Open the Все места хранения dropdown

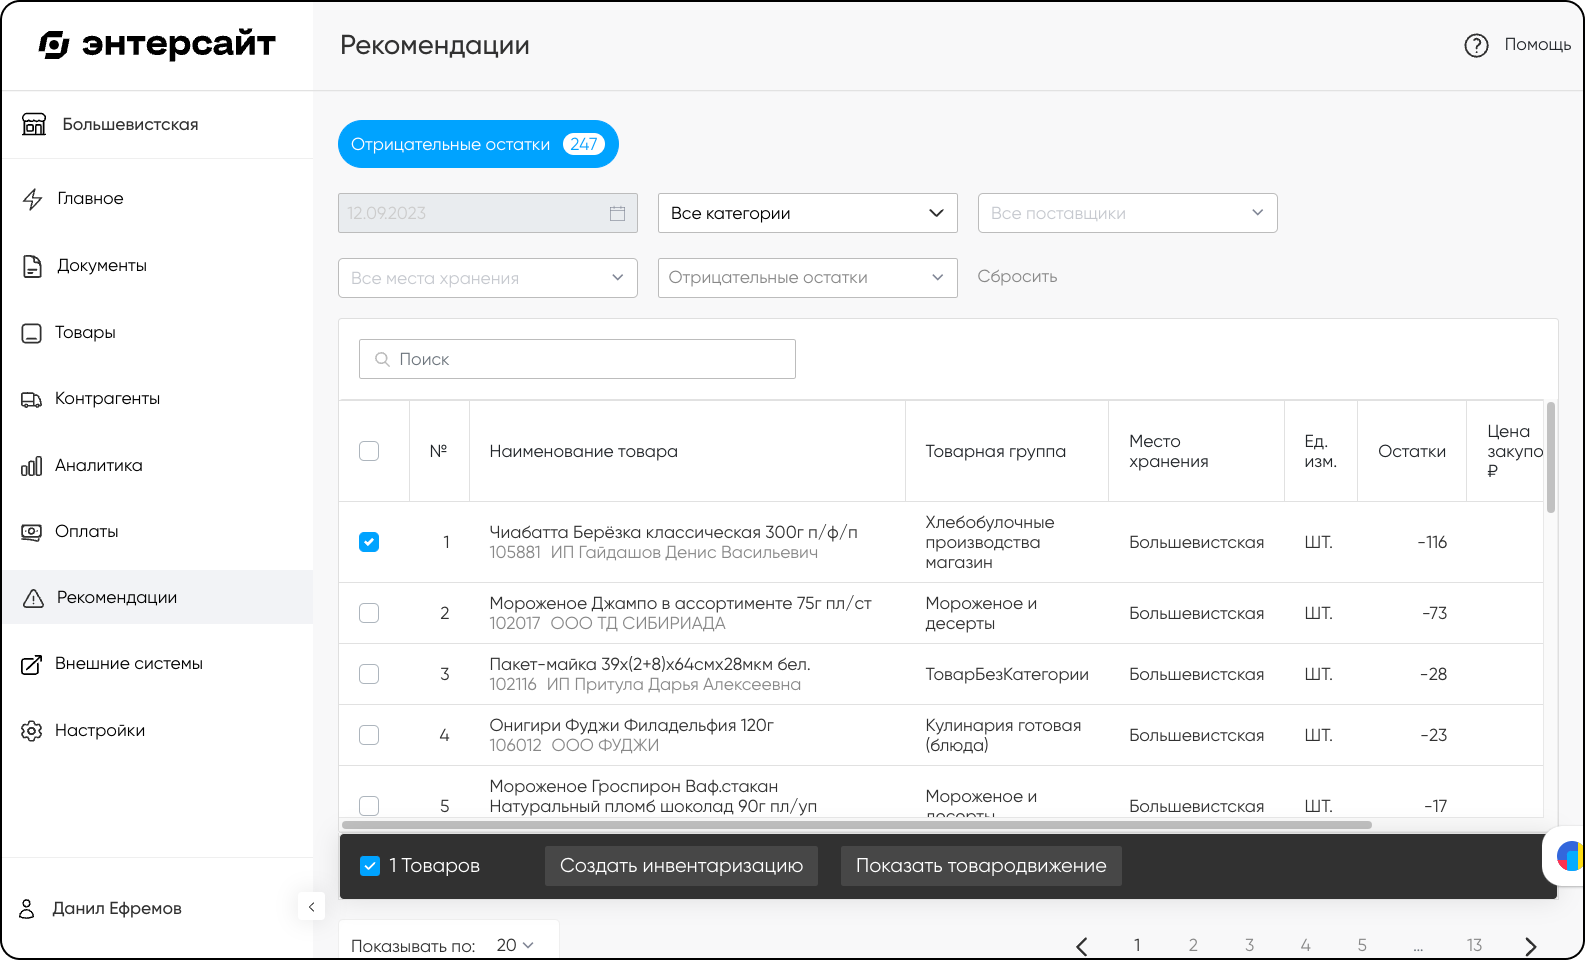coord(488,278)
